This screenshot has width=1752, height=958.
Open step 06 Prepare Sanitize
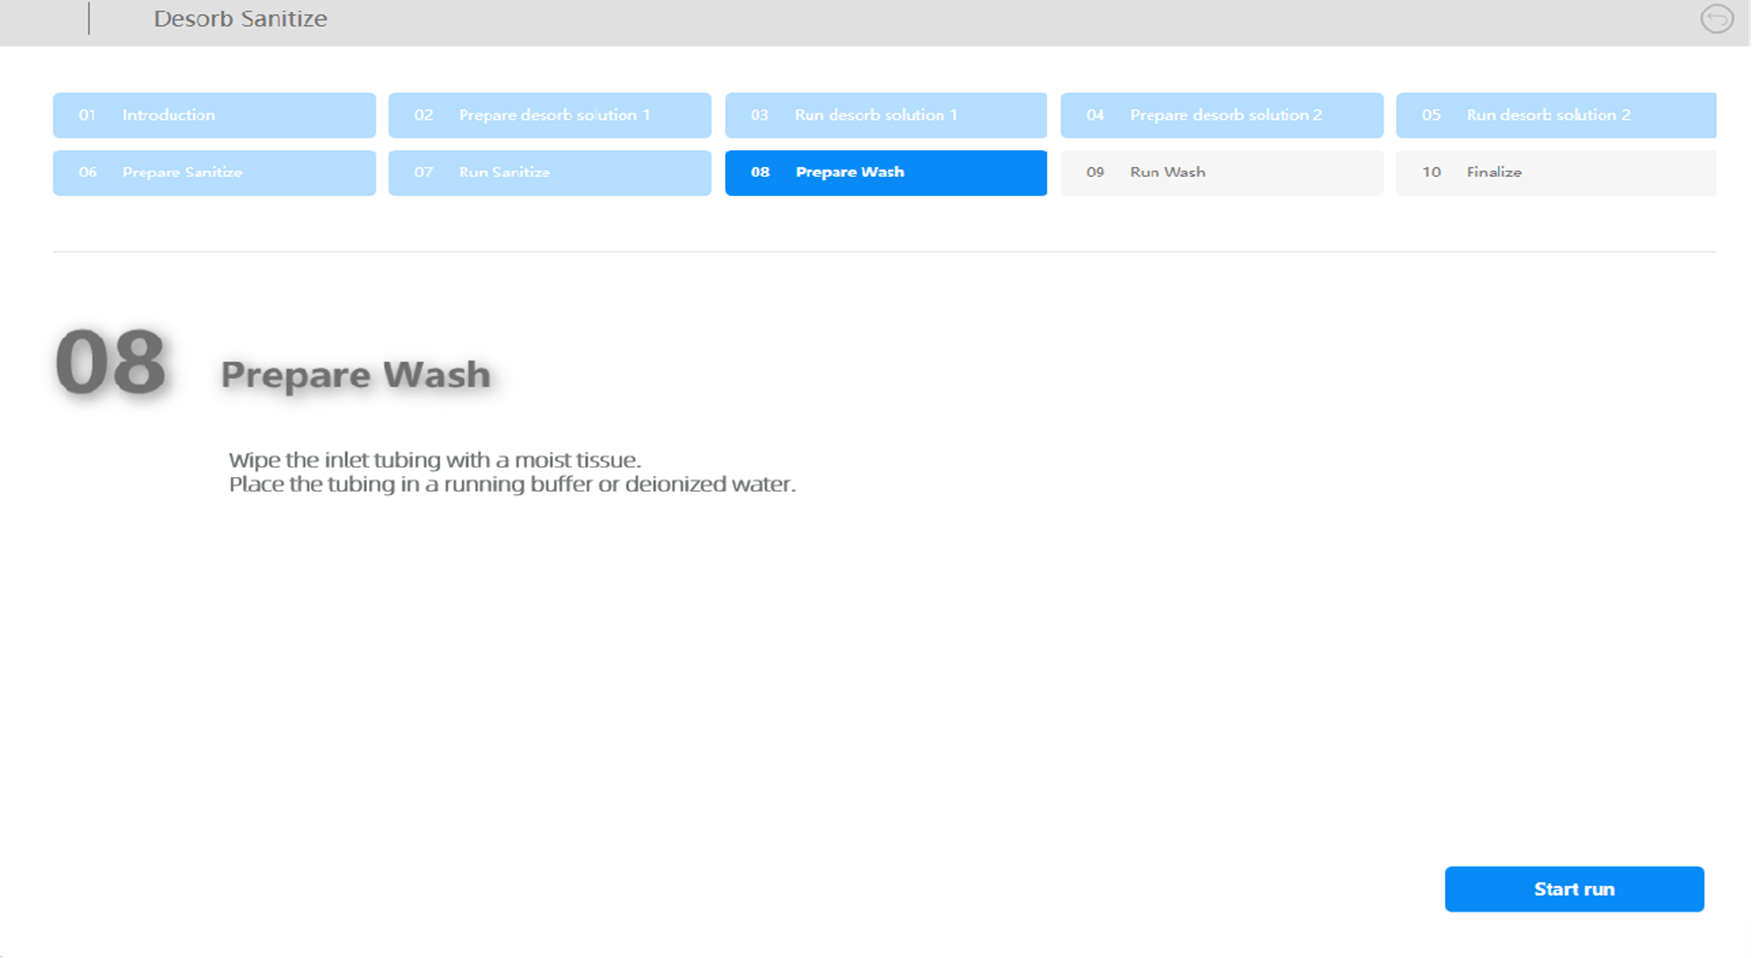214,172
